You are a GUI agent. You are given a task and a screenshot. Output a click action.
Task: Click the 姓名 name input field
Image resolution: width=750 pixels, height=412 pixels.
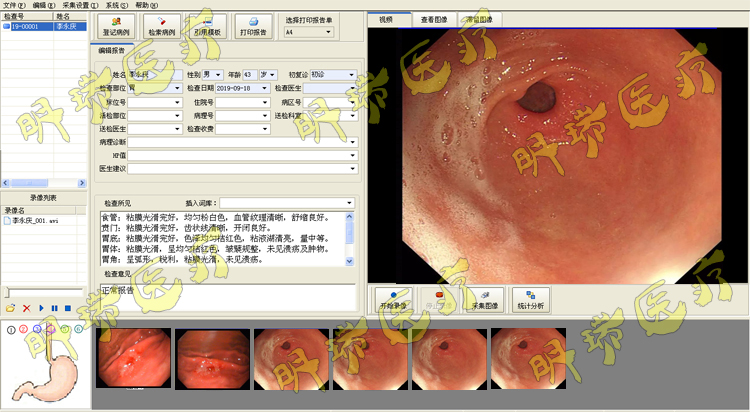point(155,75)
